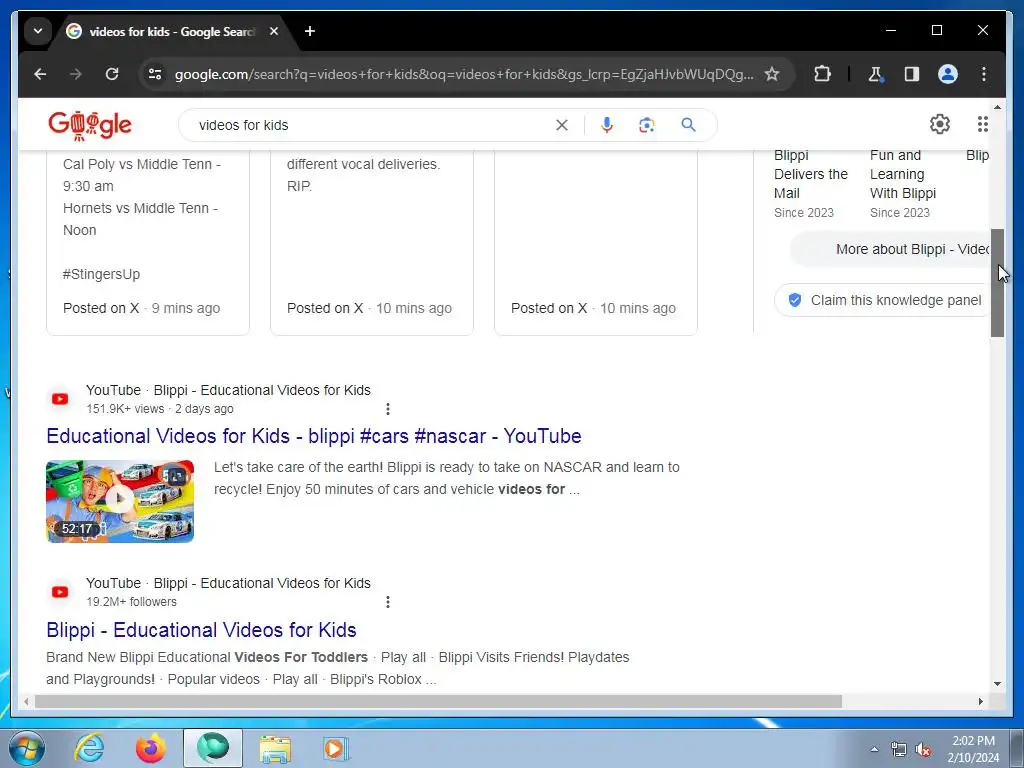Search by image with Google Lens icon
Viewport: 1024px width, 768px height.
[647, 125]
